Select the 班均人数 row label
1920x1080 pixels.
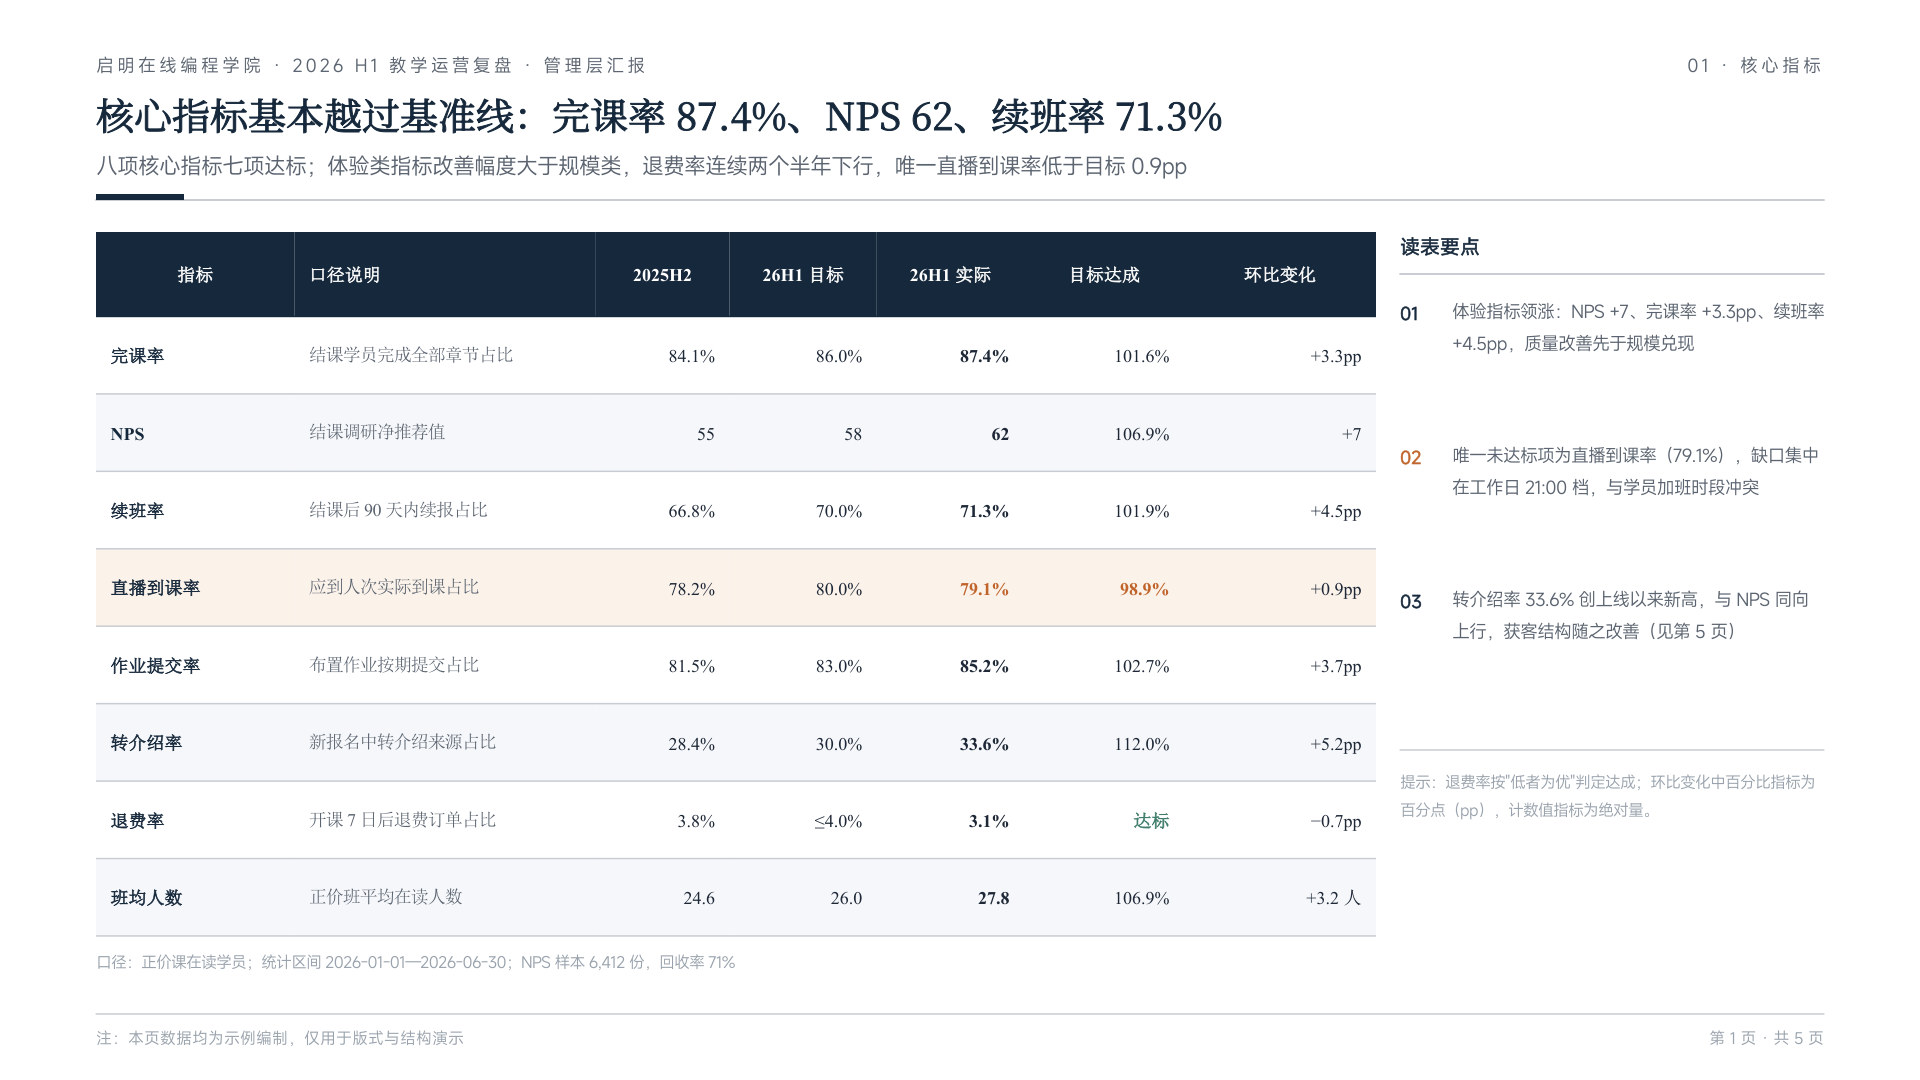146,898
